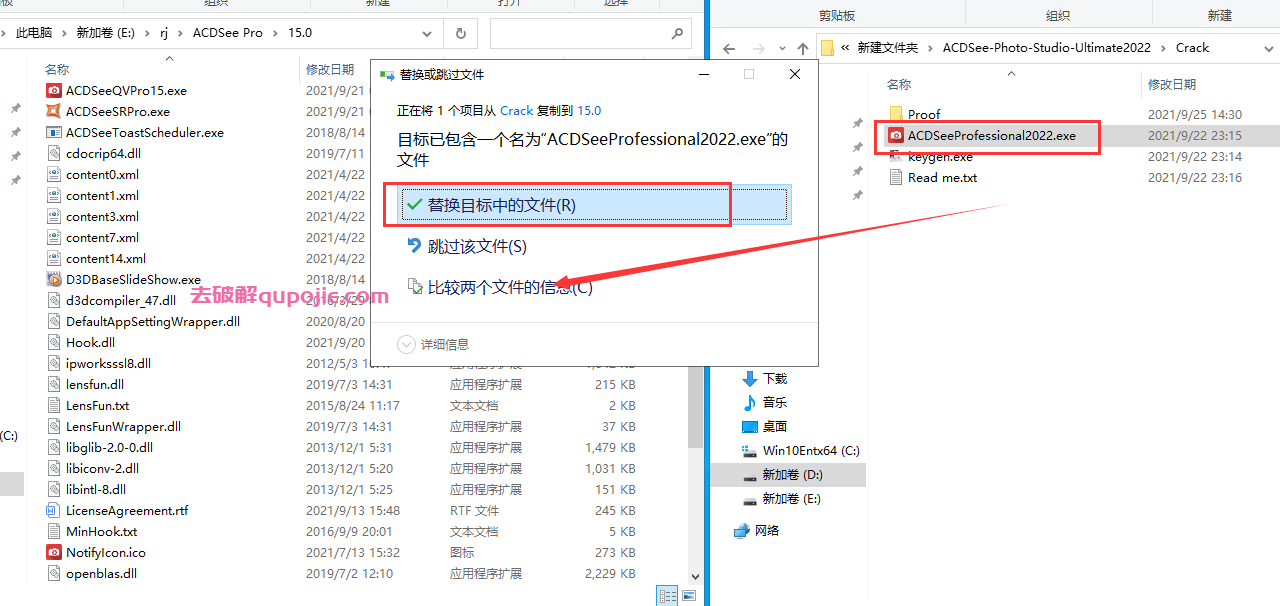Click the ACDSeeToastScheduler.exe icon
The height and width of the screenshot is (606, 1280).
click(54, 132)
